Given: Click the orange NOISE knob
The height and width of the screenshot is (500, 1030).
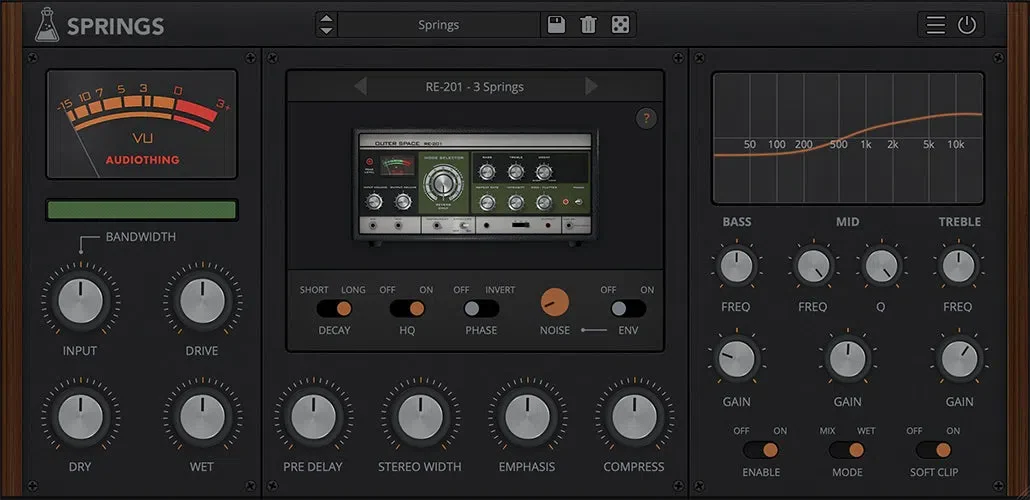Looking at the screenshot, I should (x=555, y=302).
